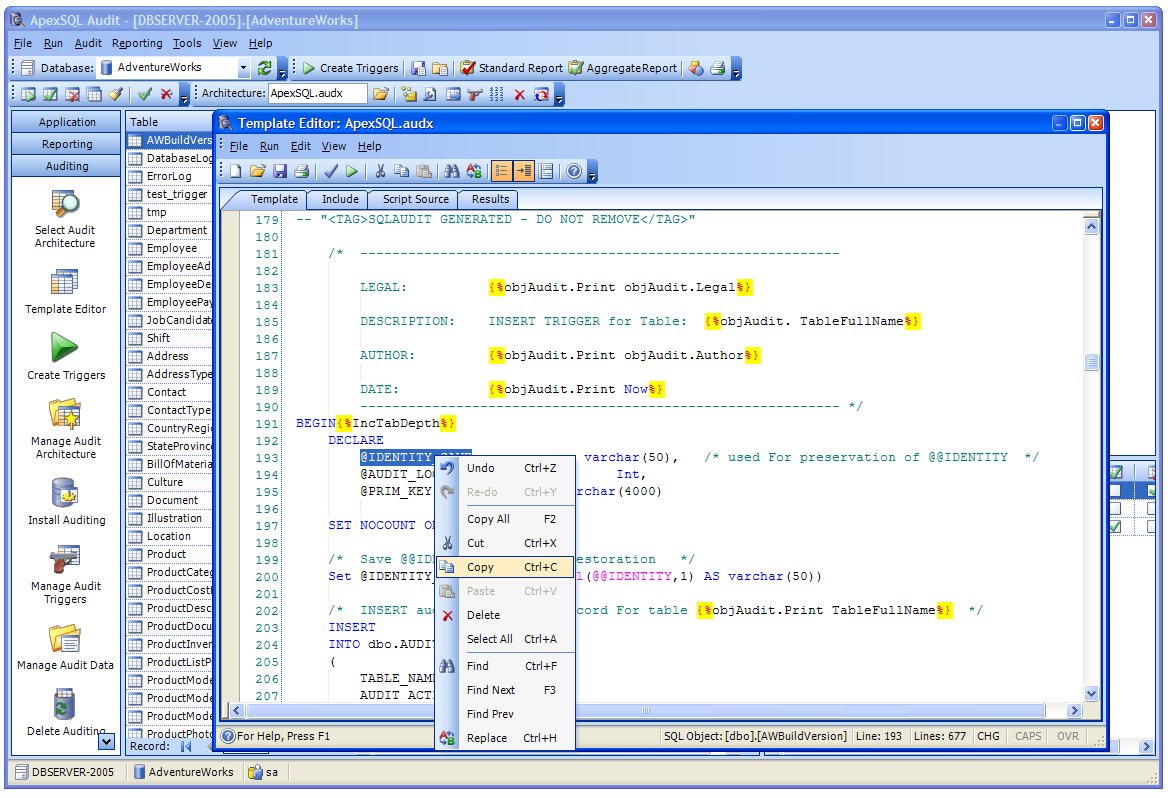Toggle the highlighted indent arrow button in editor toolbar
This screenshot has height=798, width=1171.
524,172
